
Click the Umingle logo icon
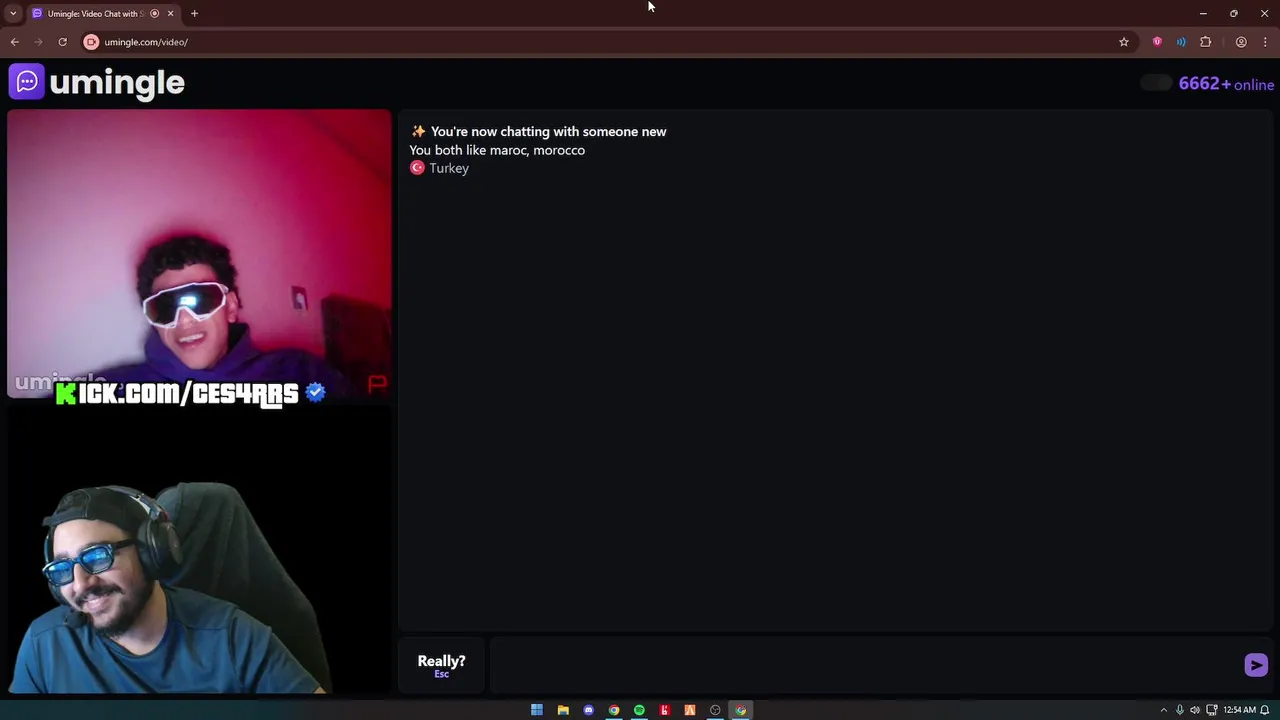[x=27, y=82]
